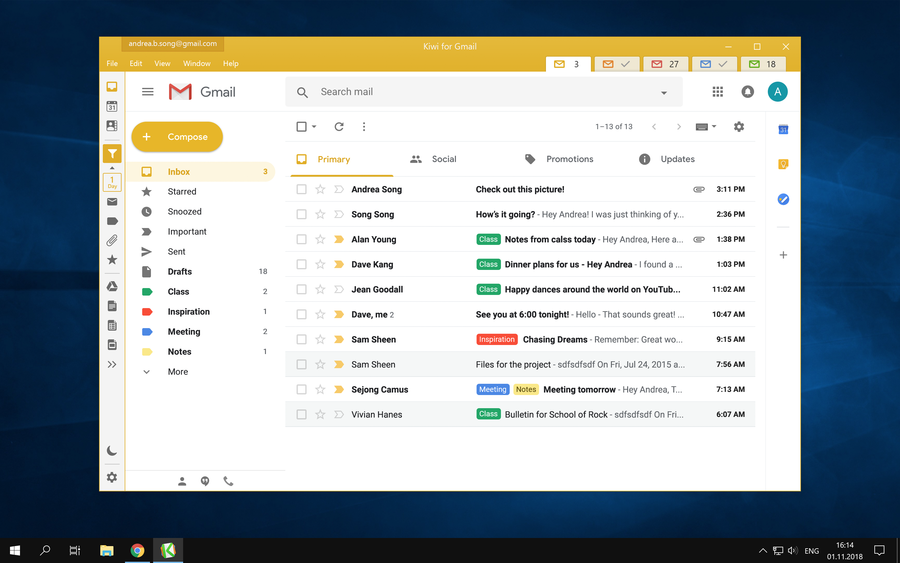
Task: Open the settings gear above the message list
Action: (x=739, y=127)
